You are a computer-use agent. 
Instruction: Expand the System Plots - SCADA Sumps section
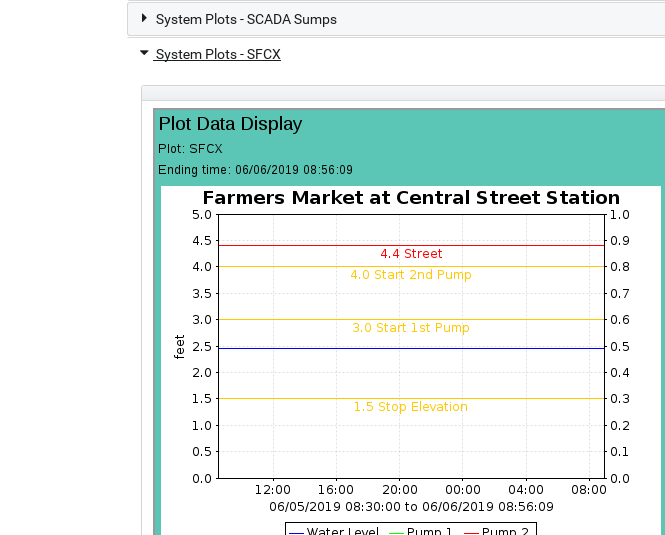[144, 18]
